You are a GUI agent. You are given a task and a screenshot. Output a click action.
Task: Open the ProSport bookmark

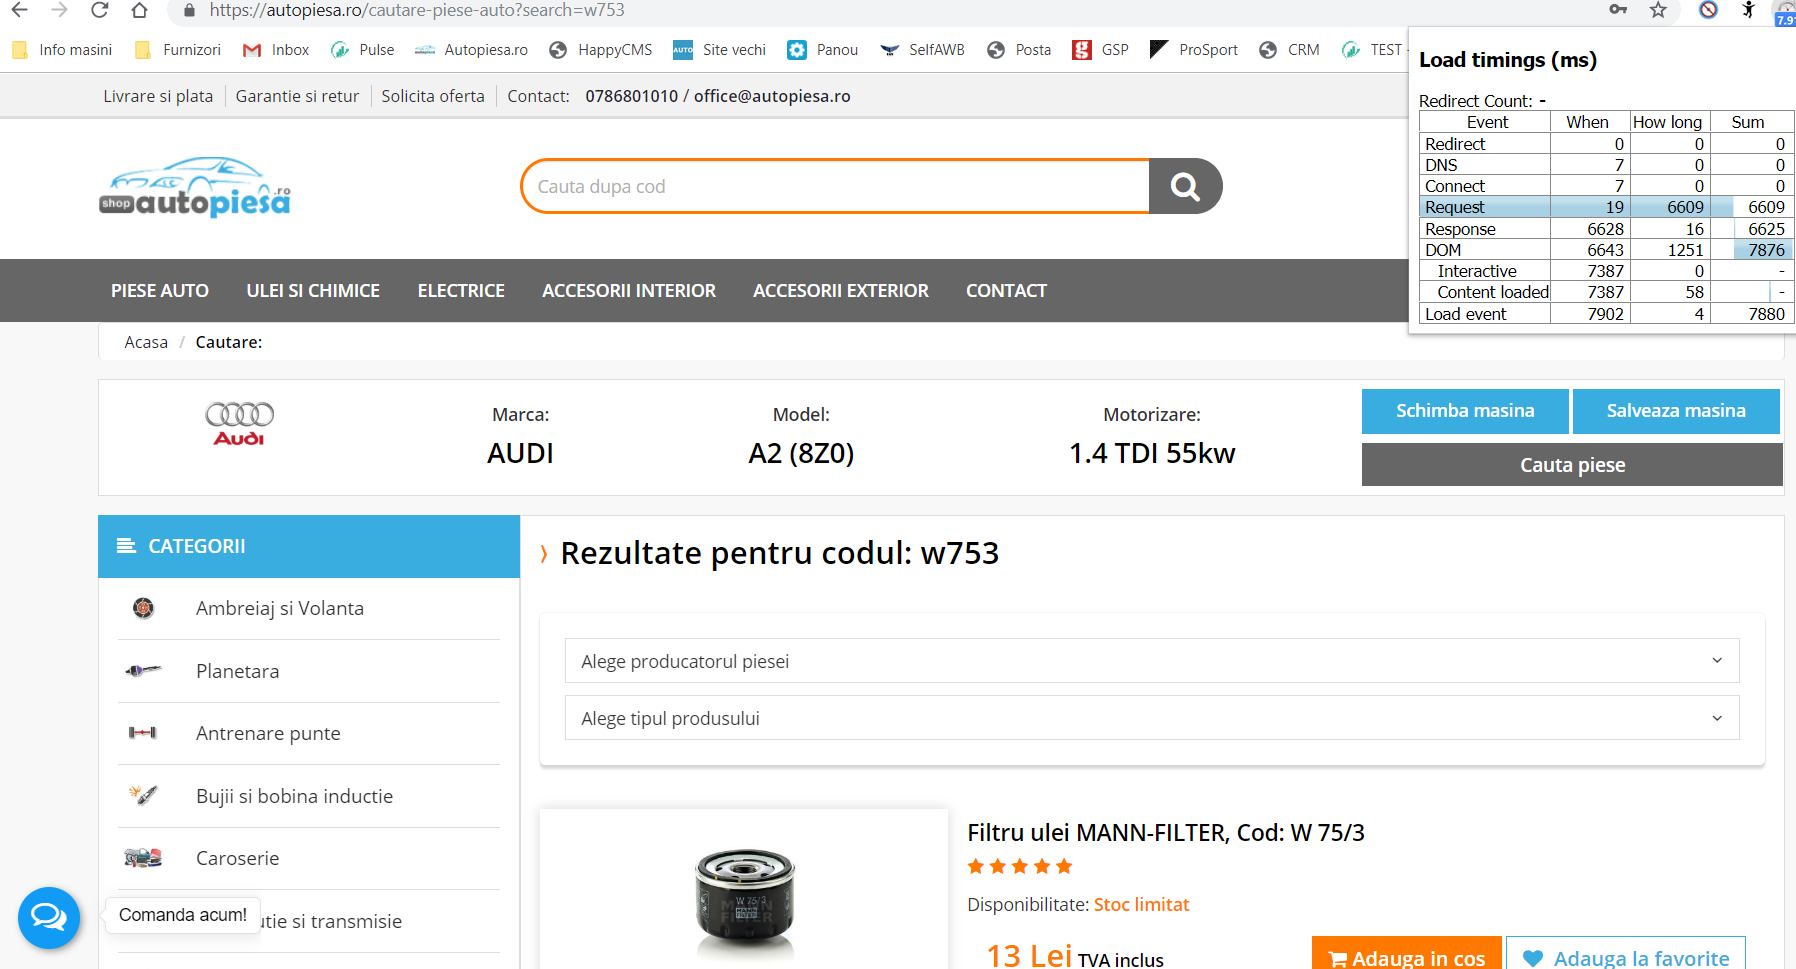click(1194, 50)
